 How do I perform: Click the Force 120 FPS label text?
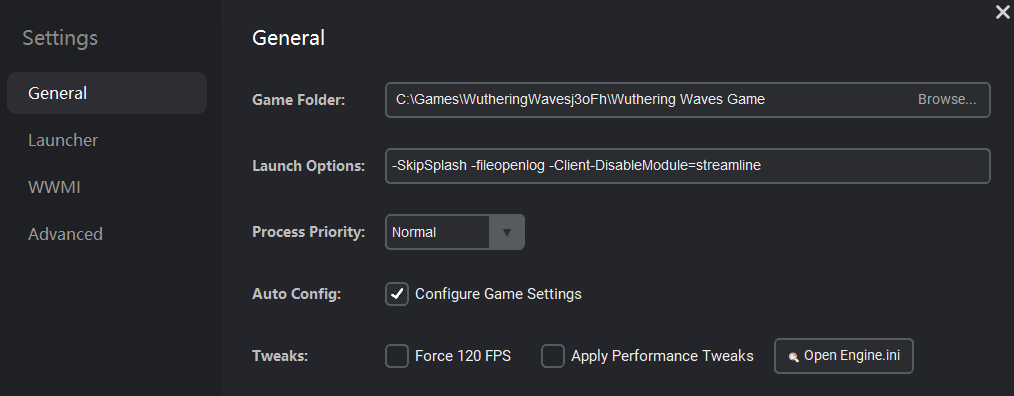(463, 356)
